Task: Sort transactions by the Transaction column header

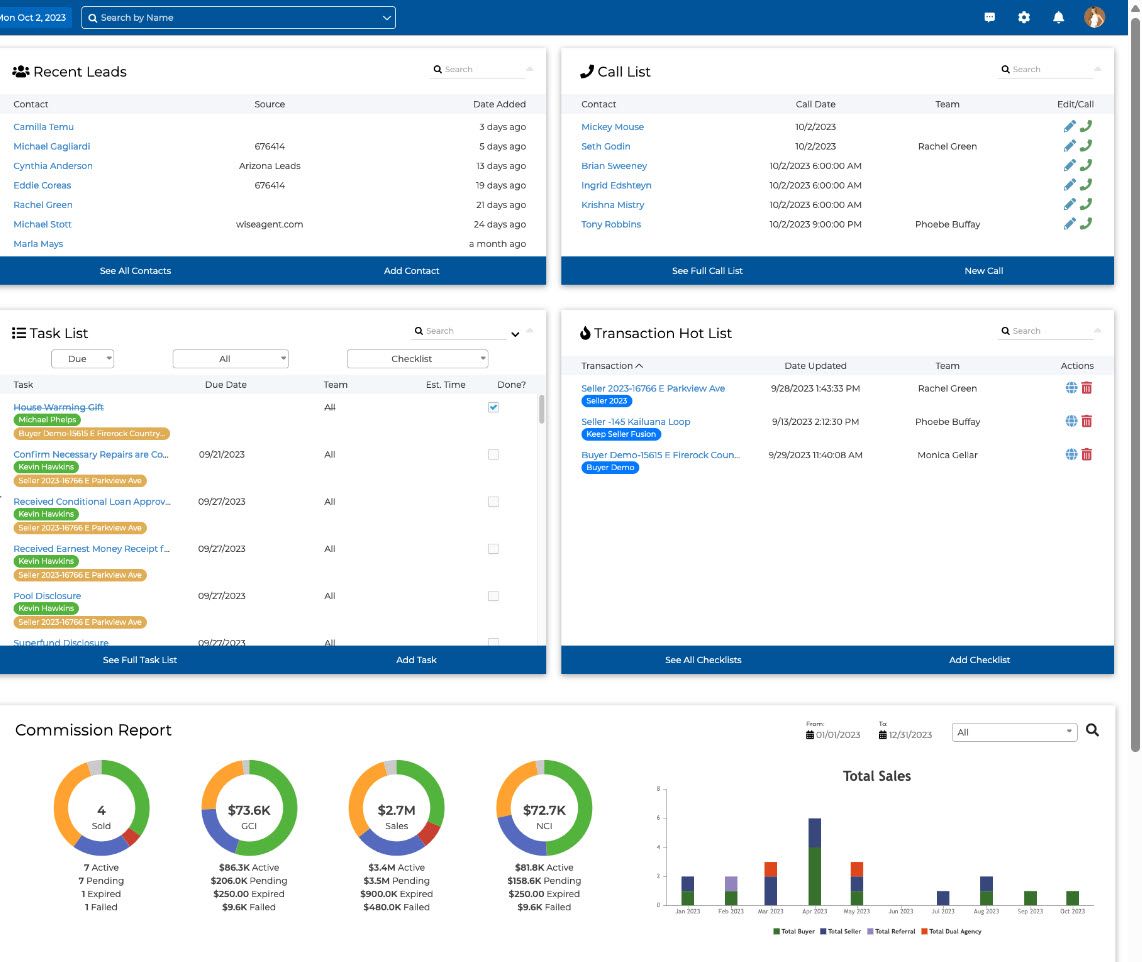Action: tap(612, 365)
